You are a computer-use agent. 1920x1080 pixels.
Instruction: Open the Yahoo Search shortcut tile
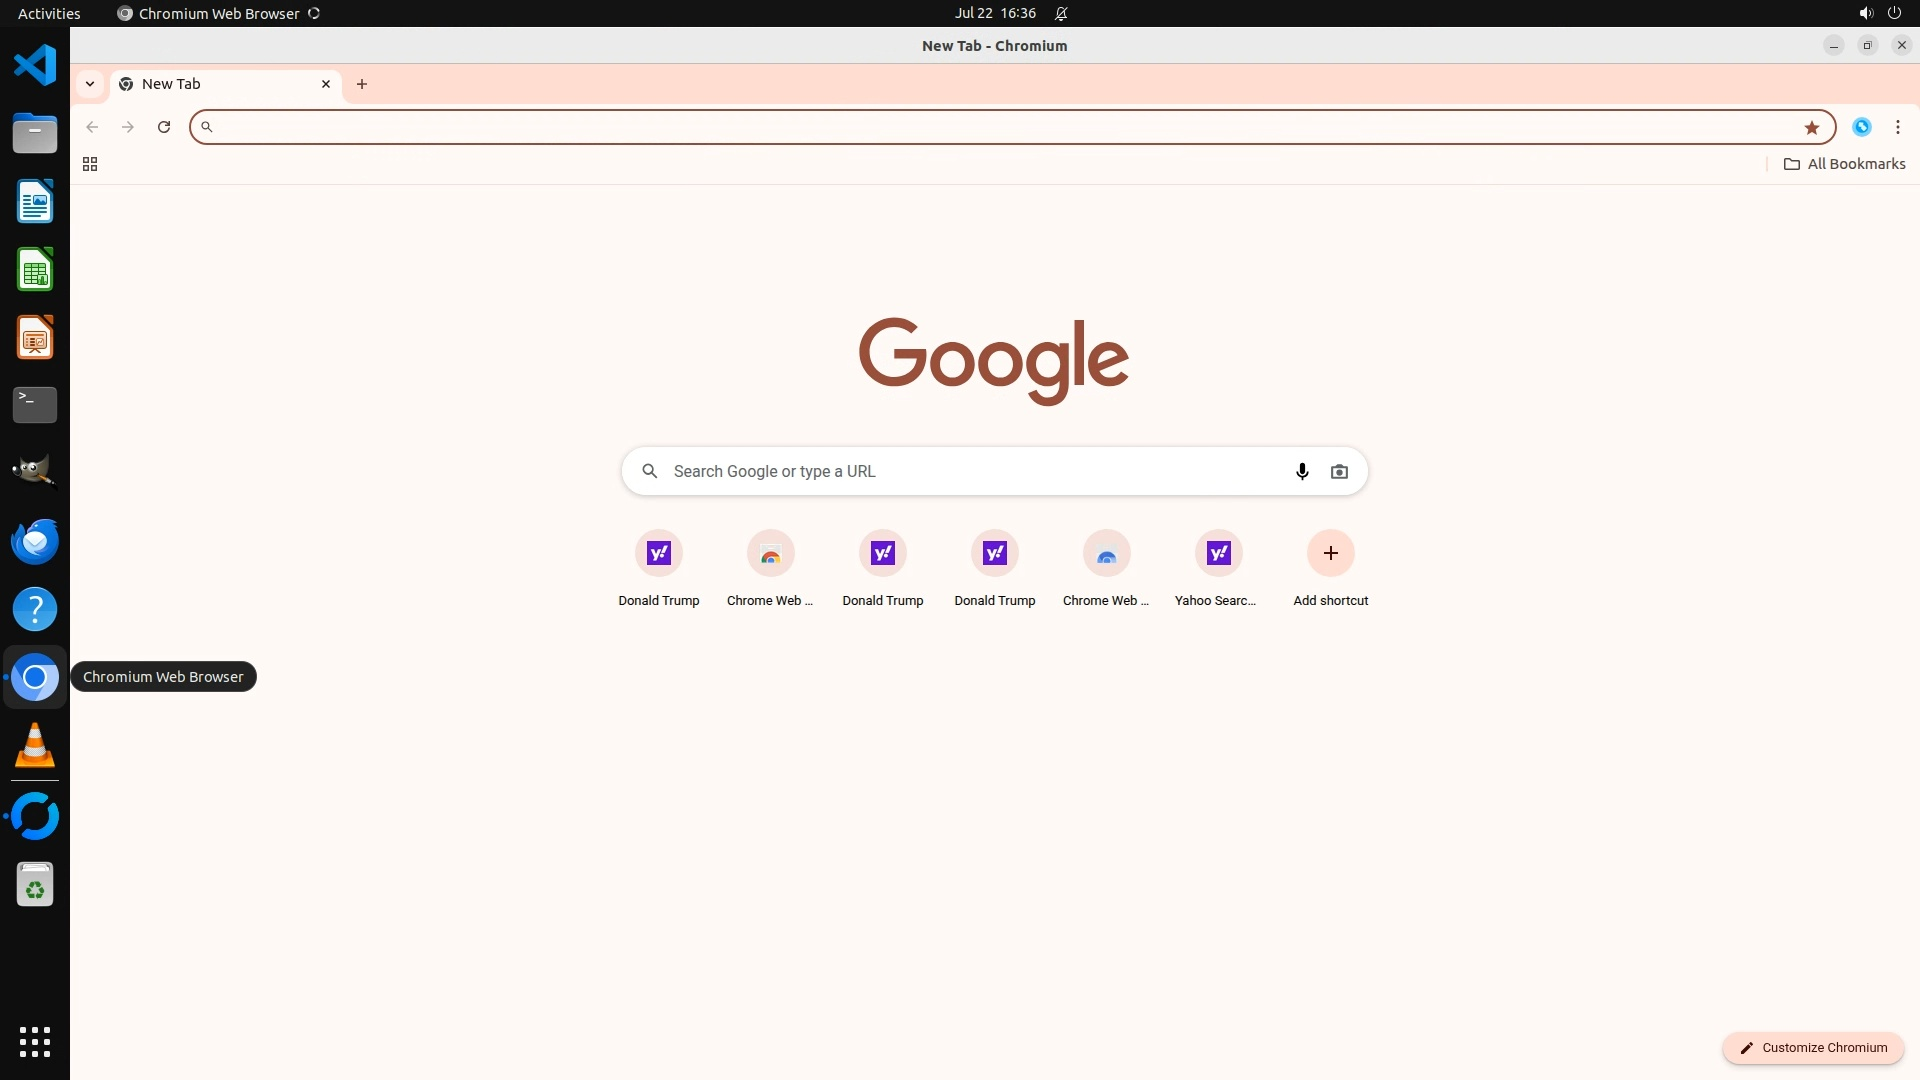coord(1218,553)
